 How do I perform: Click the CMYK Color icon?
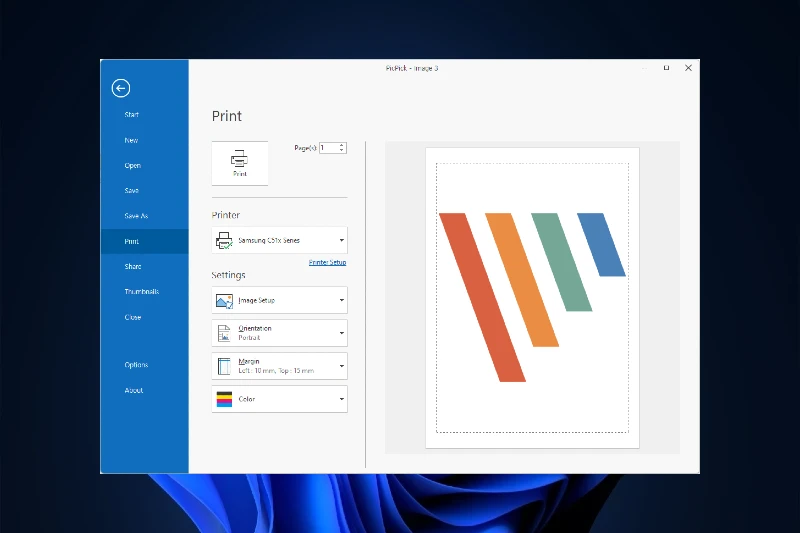coord(224,399)
